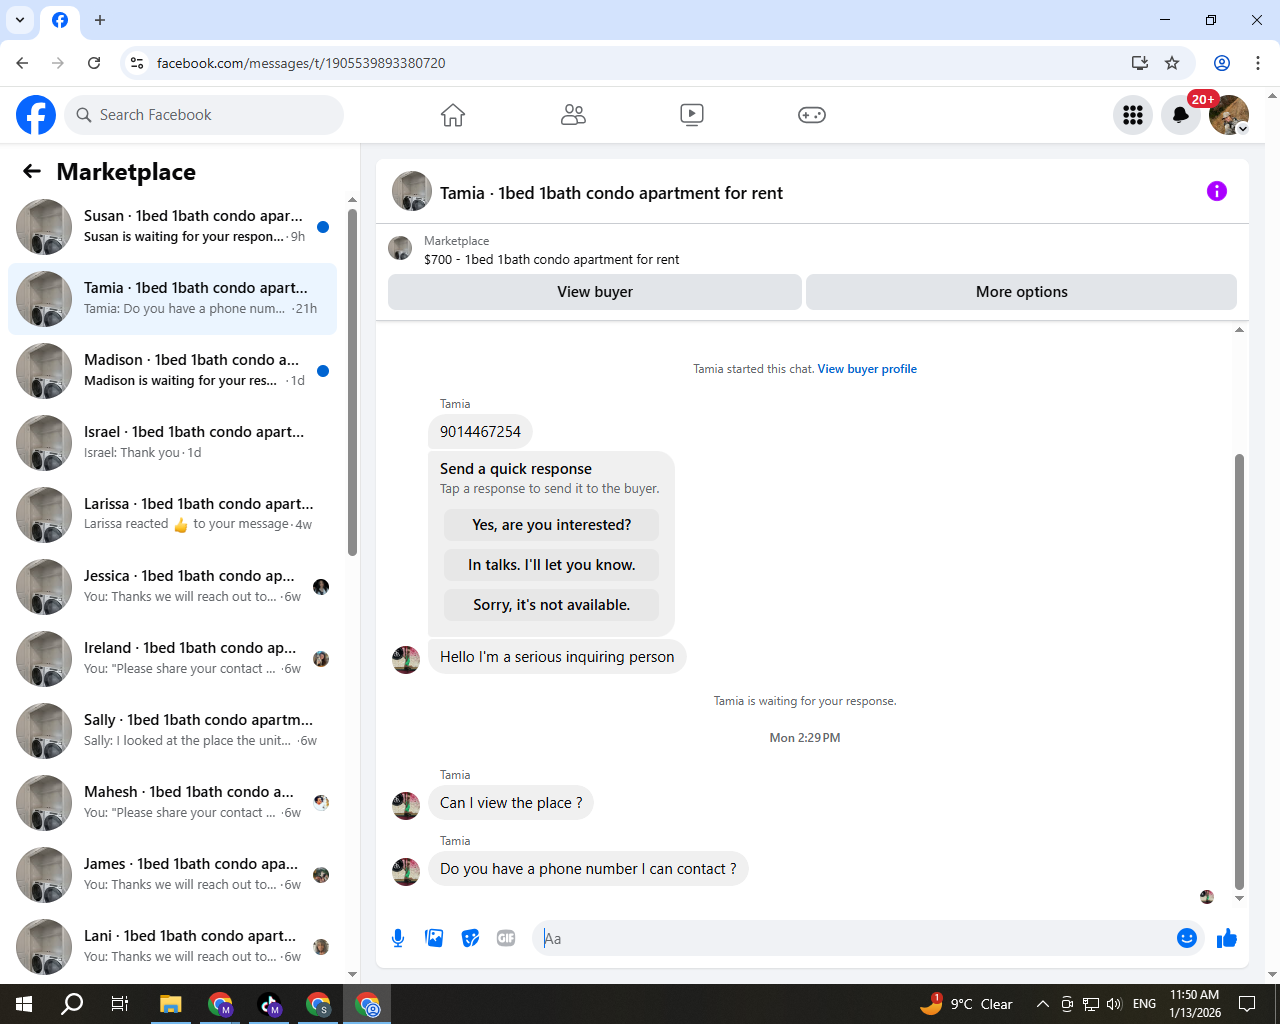
Task: Open the Madison conversation
Action: click(x=172, y=371)
